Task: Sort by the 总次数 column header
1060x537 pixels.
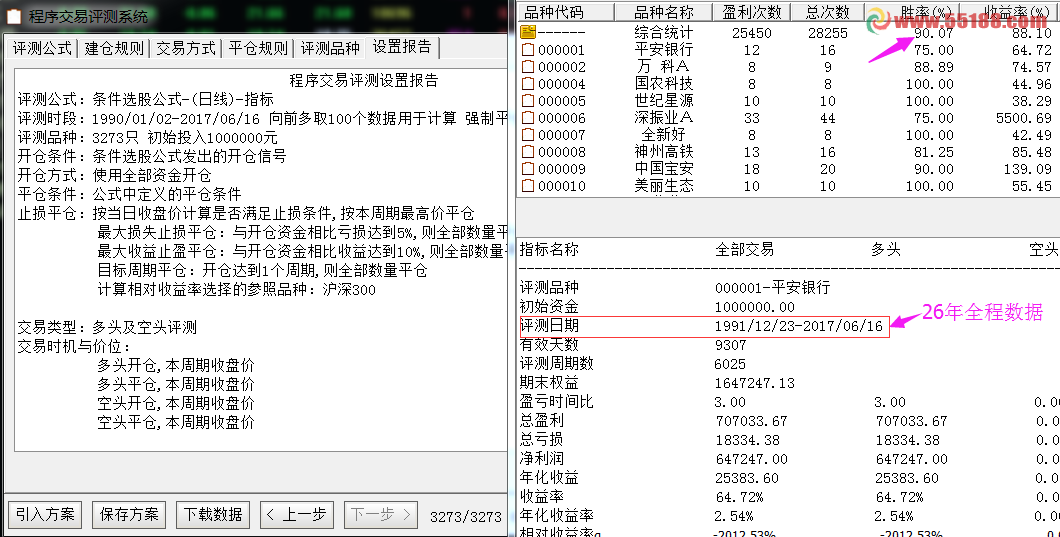Action: 827,12
